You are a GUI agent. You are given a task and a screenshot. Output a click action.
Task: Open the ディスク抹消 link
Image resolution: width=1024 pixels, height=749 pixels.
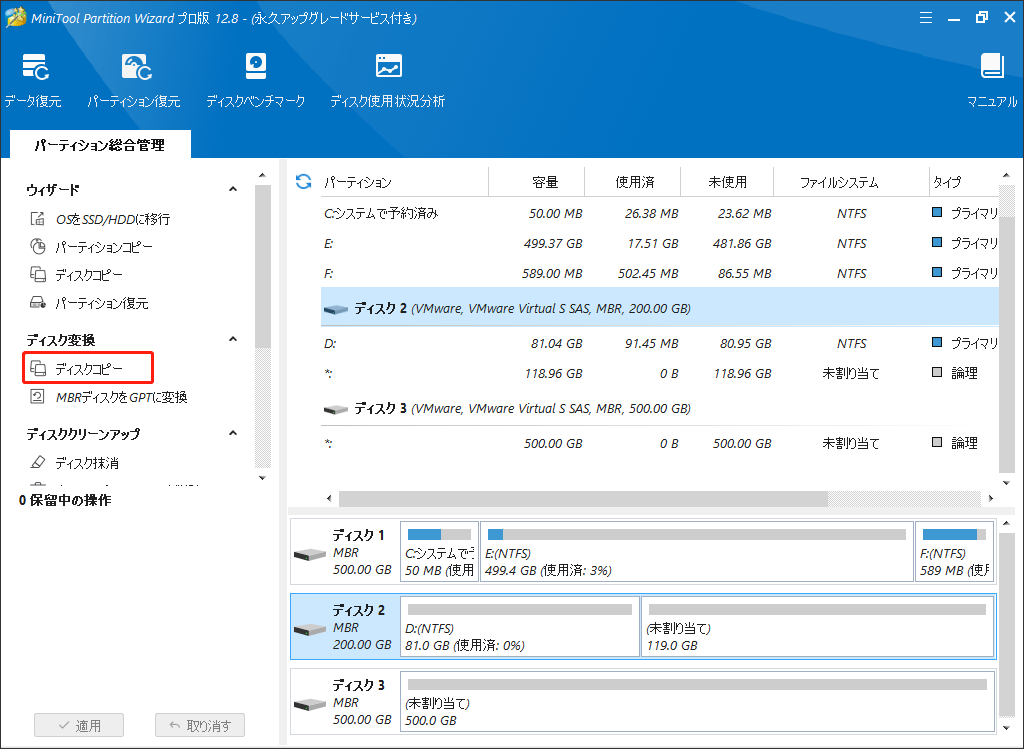pos(87,463)
